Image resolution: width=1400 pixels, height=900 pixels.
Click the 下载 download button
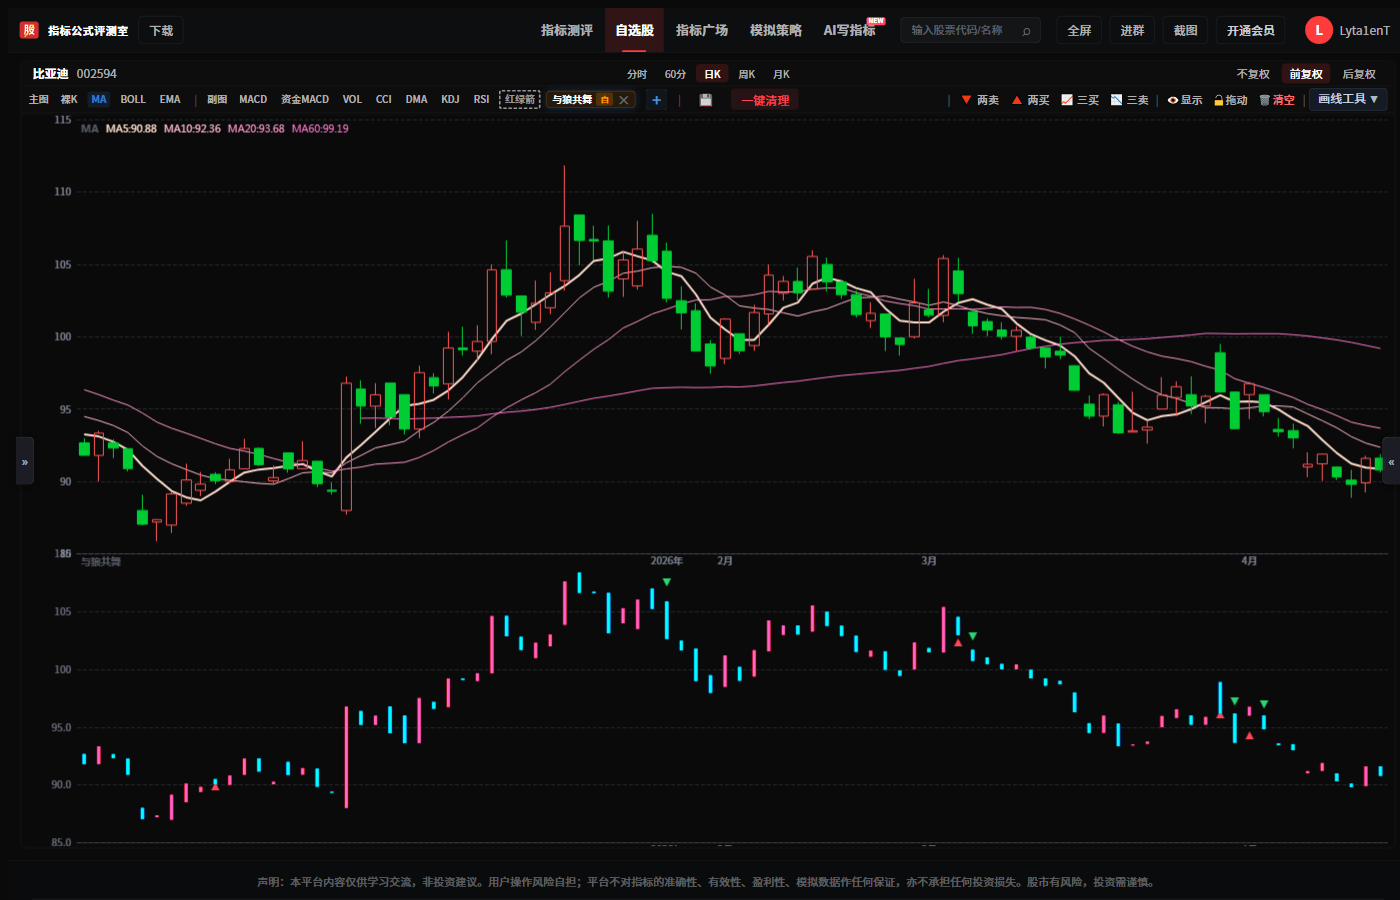point(161,31)
